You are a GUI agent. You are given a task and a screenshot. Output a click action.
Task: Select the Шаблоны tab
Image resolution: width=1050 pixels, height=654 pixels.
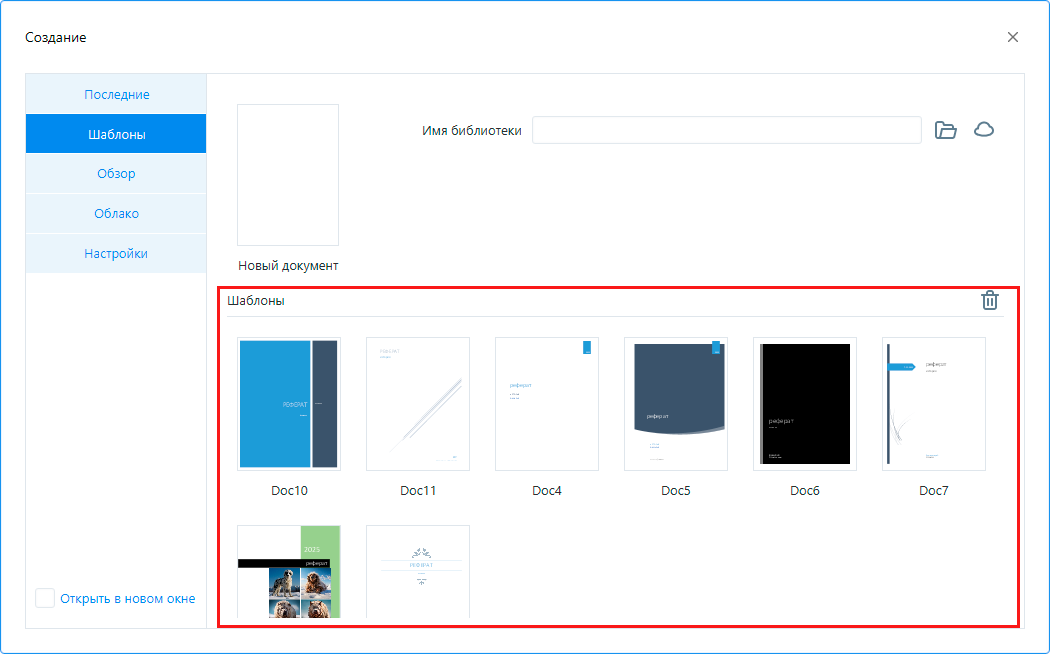pyautogui.click(x=115, y=133)
